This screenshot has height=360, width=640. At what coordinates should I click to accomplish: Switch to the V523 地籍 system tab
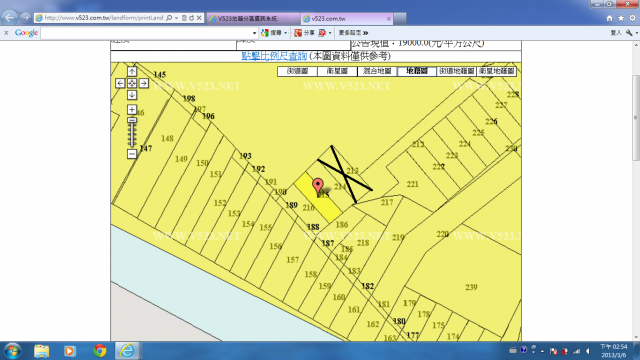point(253,19)
